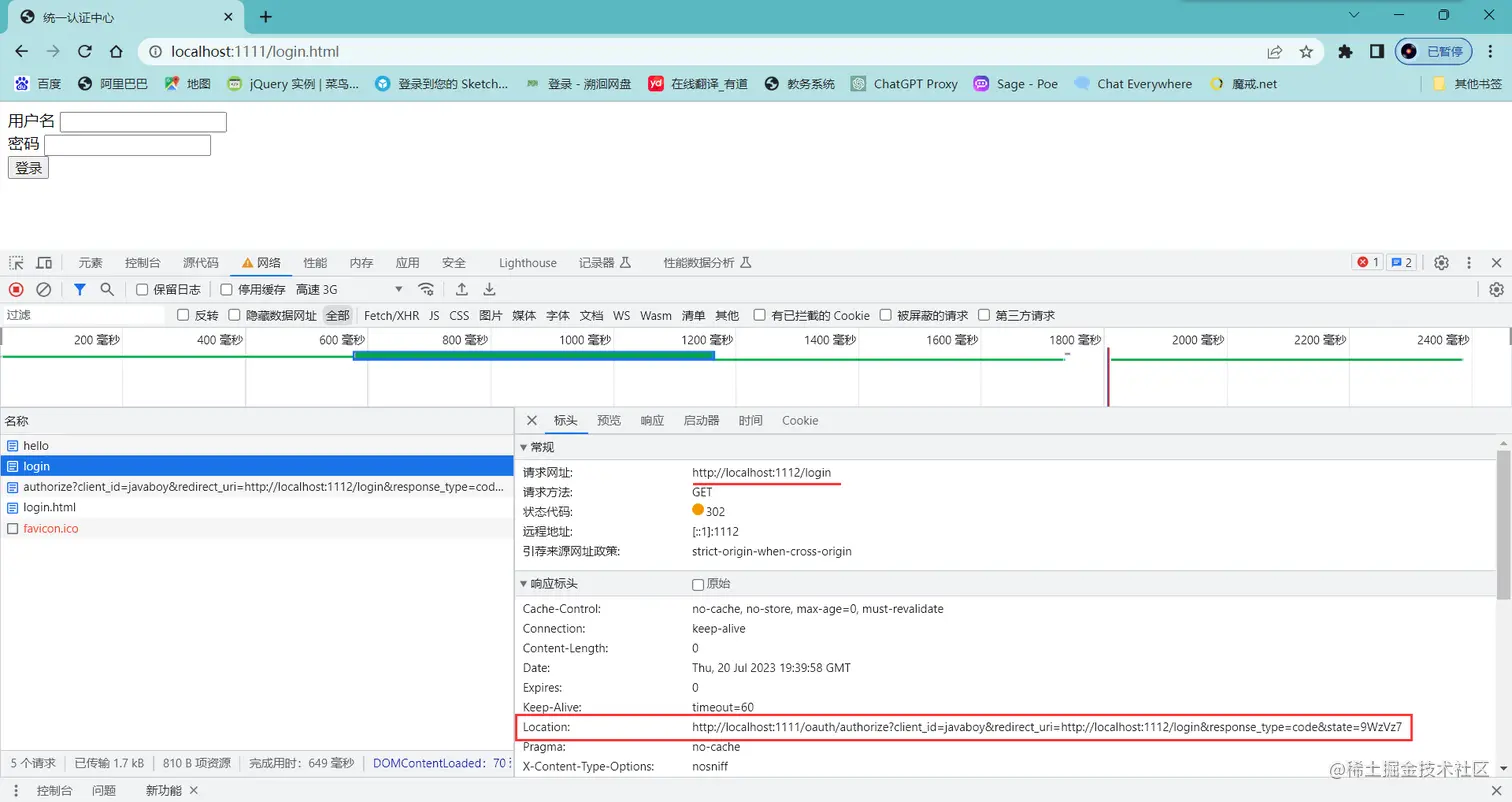Tick the 反转 checkbox

(183, 316)
